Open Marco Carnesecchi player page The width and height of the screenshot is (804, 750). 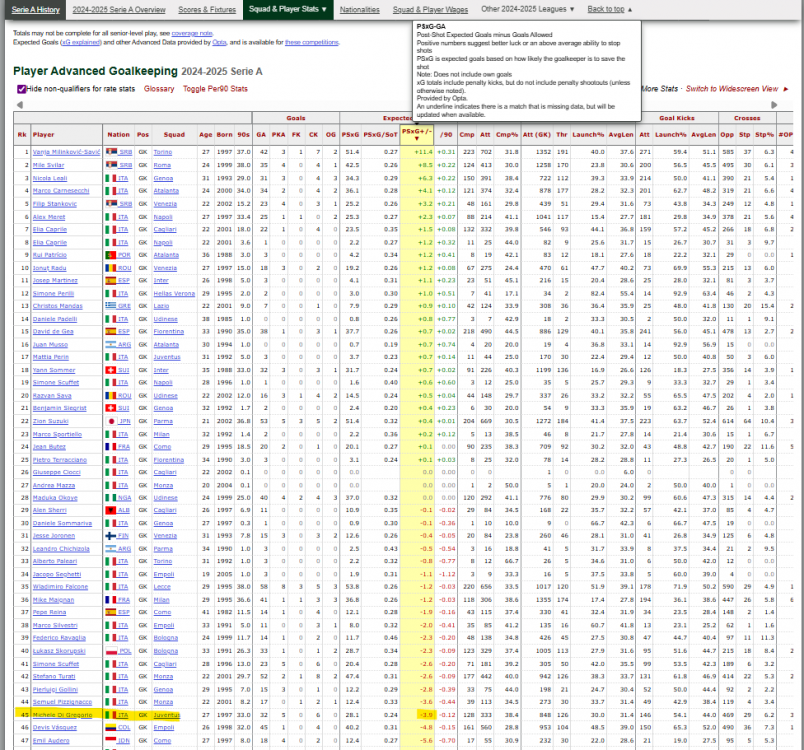click(x=61, y=191)
